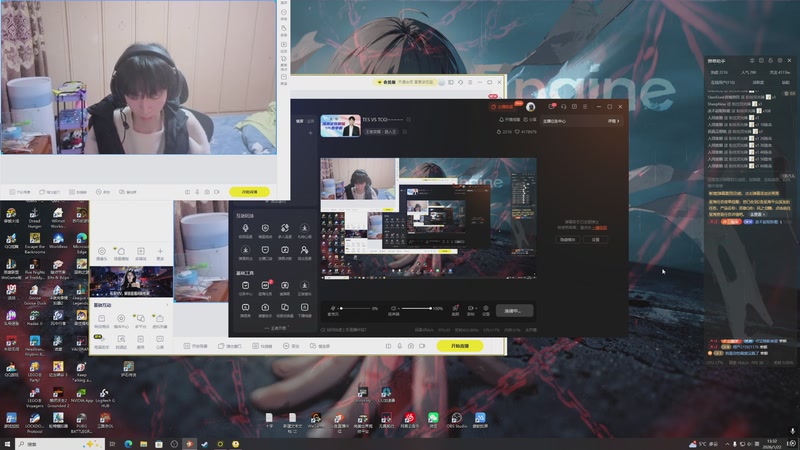This screenshot has height=450, width=800.
Task: Click the orange link in the dark window's right panel
Action: 599,228
